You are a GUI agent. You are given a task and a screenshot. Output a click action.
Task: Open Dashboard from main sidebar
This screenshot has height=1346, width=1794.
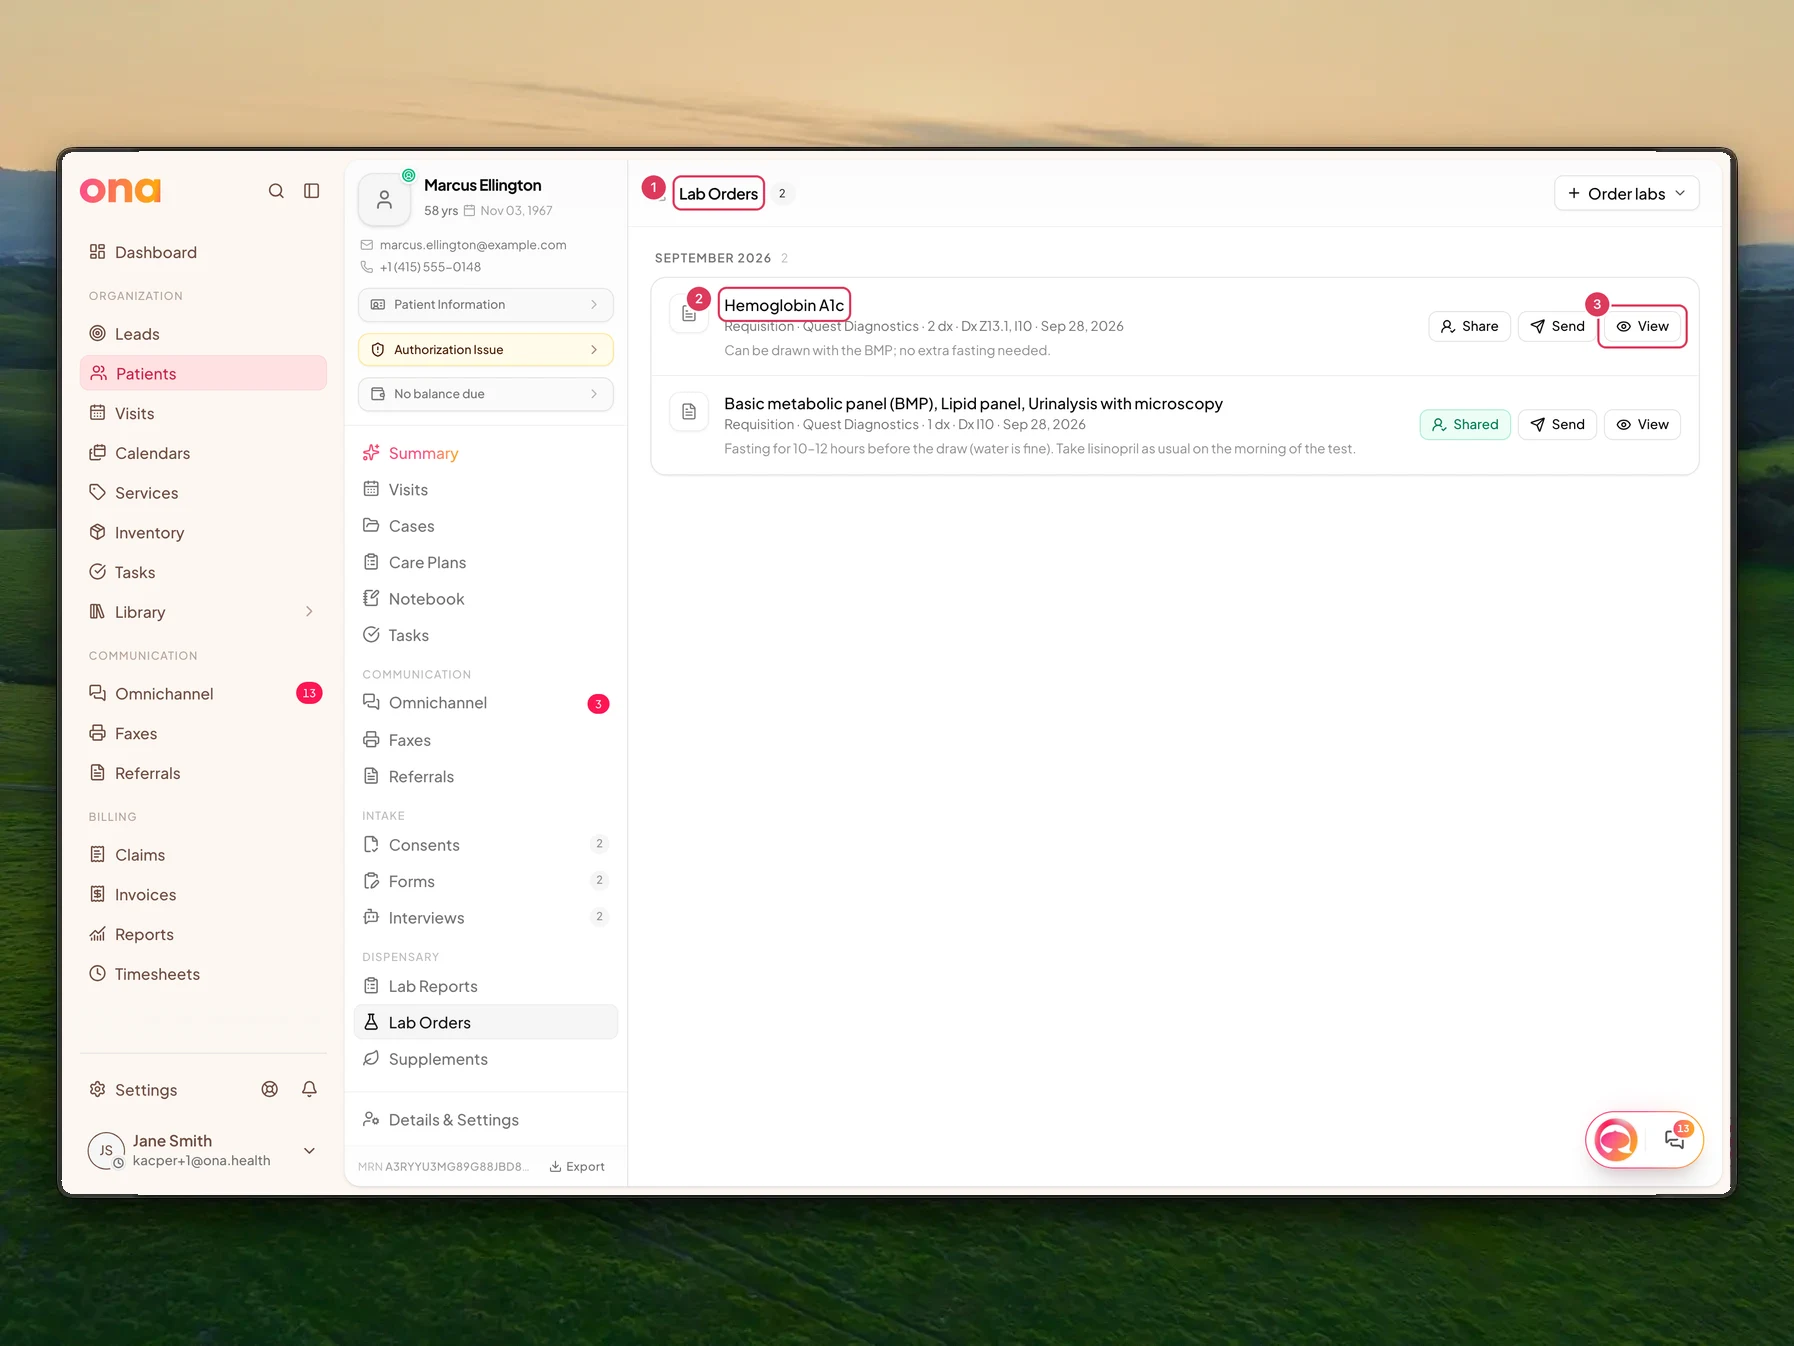coord(203,252)
